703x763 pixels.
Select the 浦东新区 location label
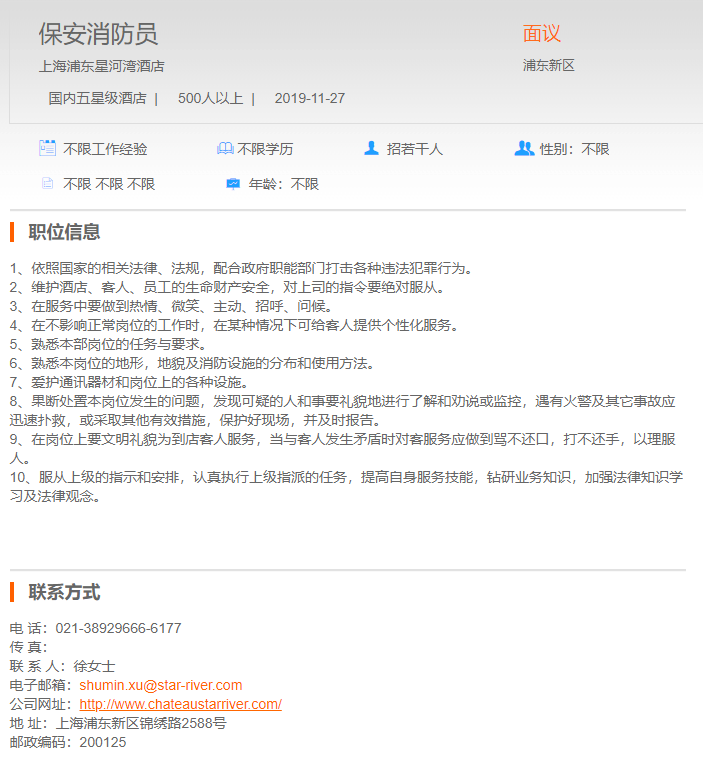tap(548, 66)
